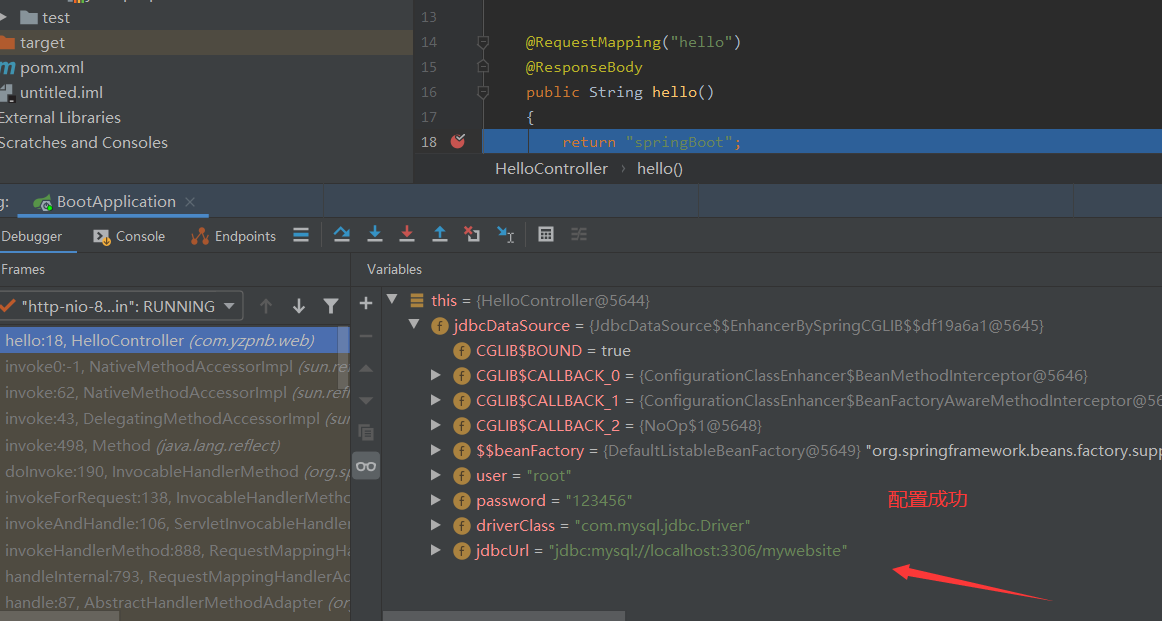The height and width of the screenshot is (621, 1162).
Task: Select frame handleInternal:793
Action: [x=175, y=576]
